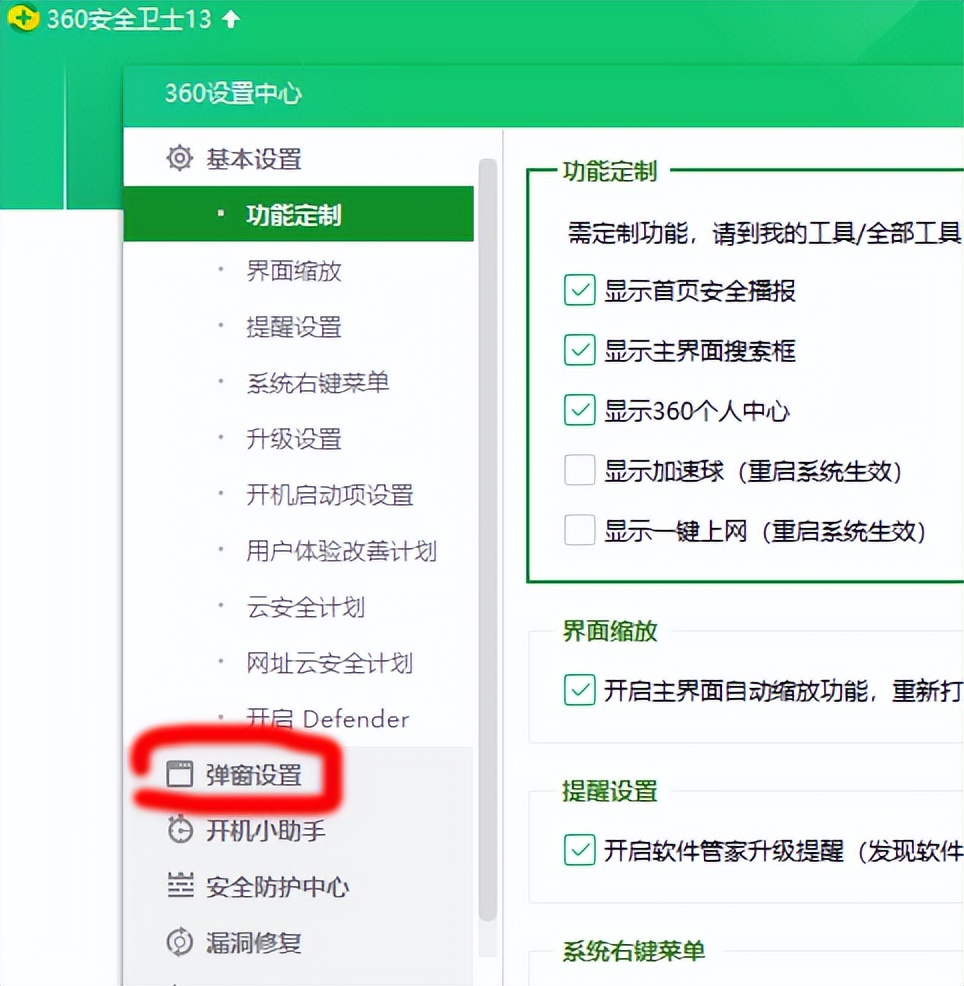Click the 安全防护中心 shield icon
964x986 pixels.
[x=178, y=886]
